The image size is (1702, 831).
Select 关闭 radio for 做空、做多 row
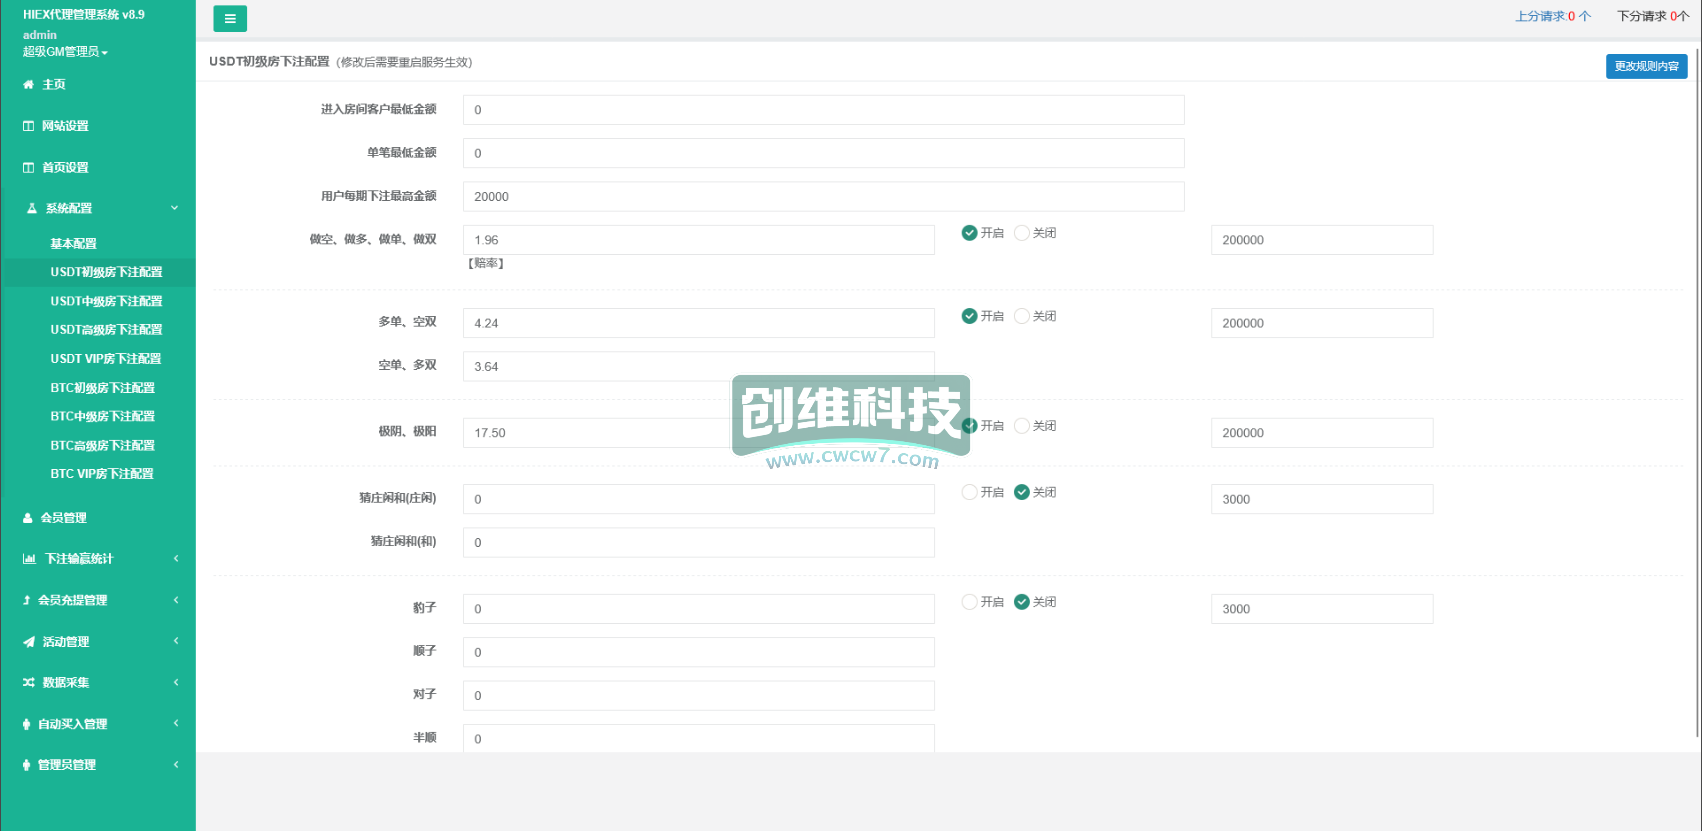tap(1022, 233)
